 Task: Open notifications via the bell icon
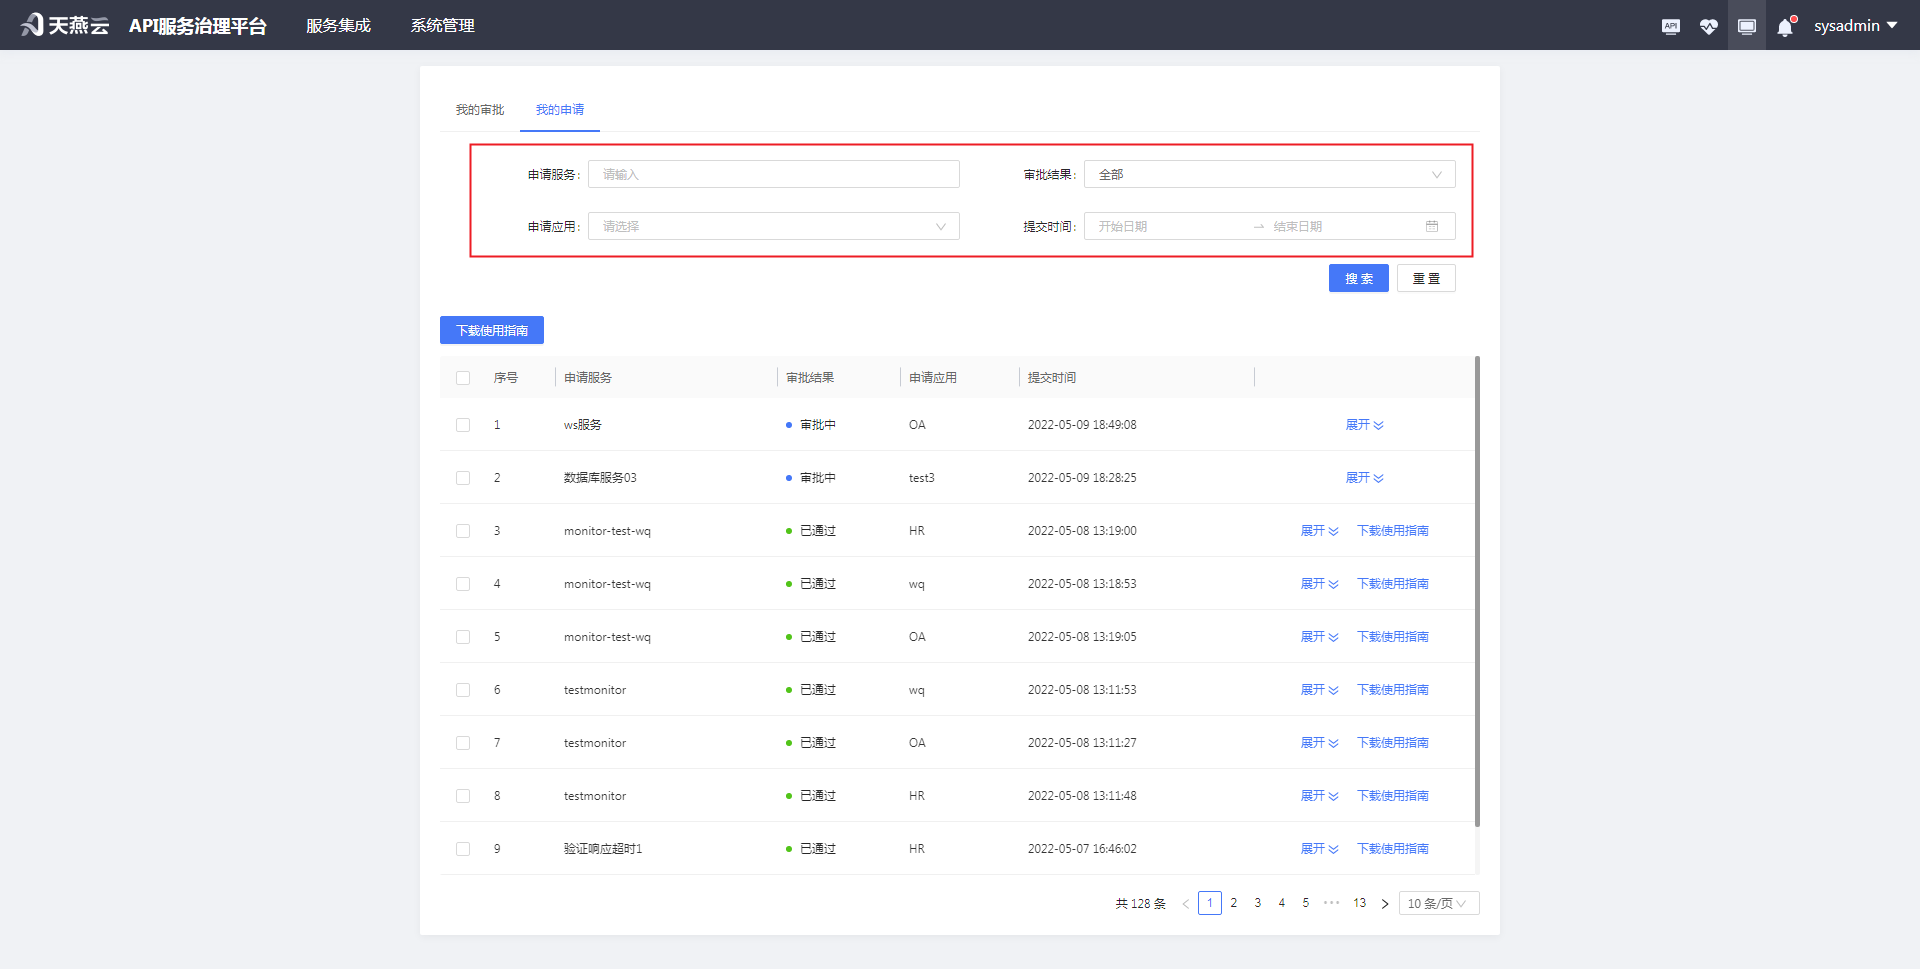pos(1784,25)
